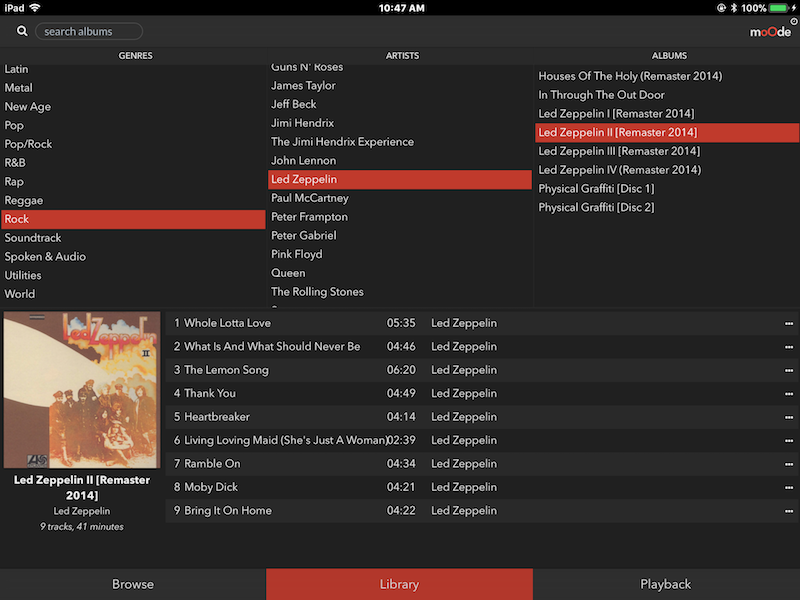This screenshot has width=800, height=600.
Task: Open options menu for Thank You track
Action: coord(789,394)
